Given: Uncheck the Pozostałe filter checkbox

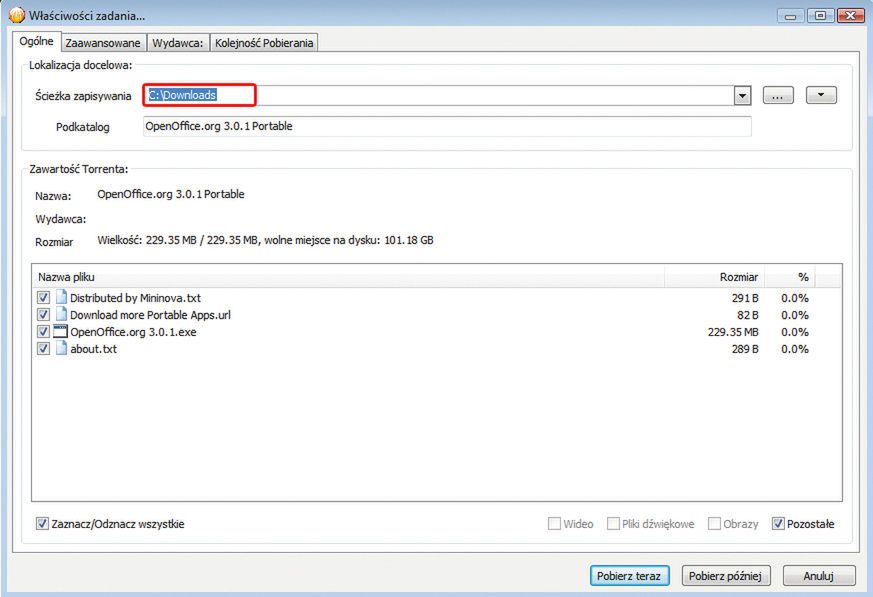Looking at the screenshot, I should pos(778,523).
